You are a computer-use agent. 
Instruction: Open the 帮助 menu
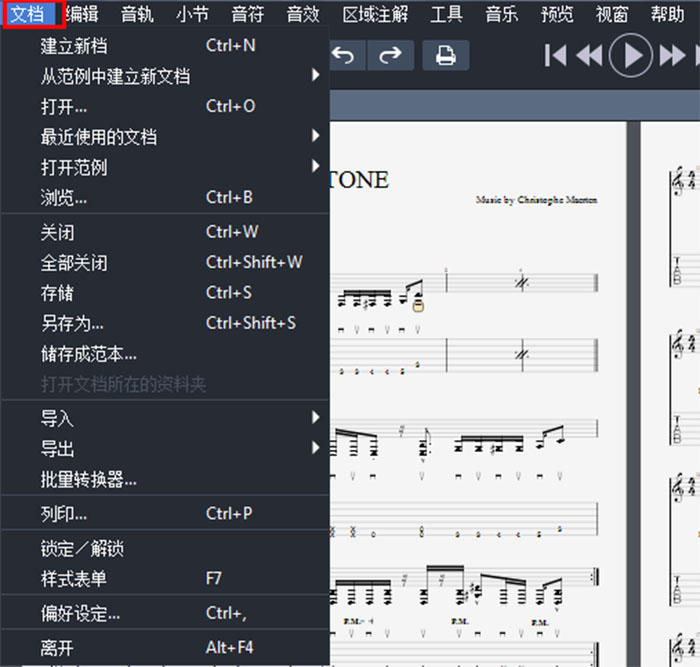(x=667, y=14)
